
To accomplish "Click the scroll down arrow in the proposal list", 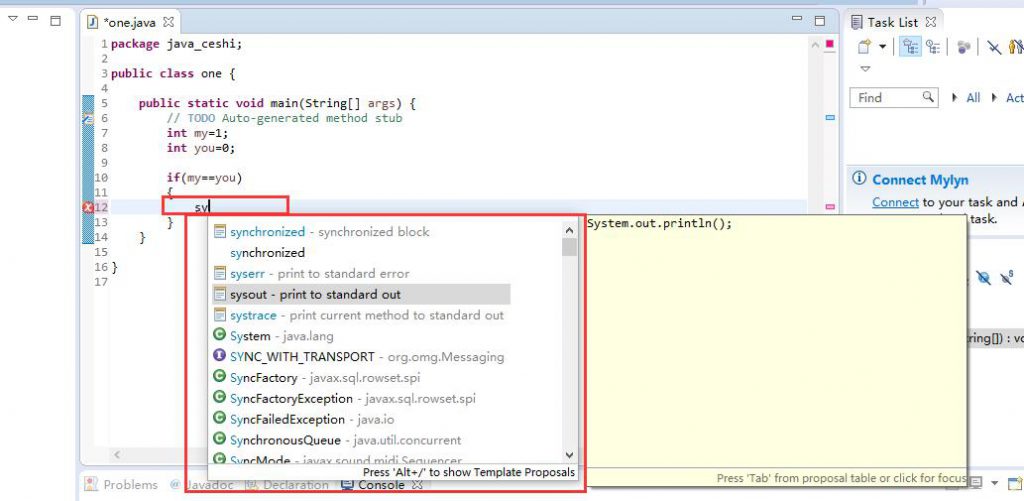I will [x=570, y=454].
